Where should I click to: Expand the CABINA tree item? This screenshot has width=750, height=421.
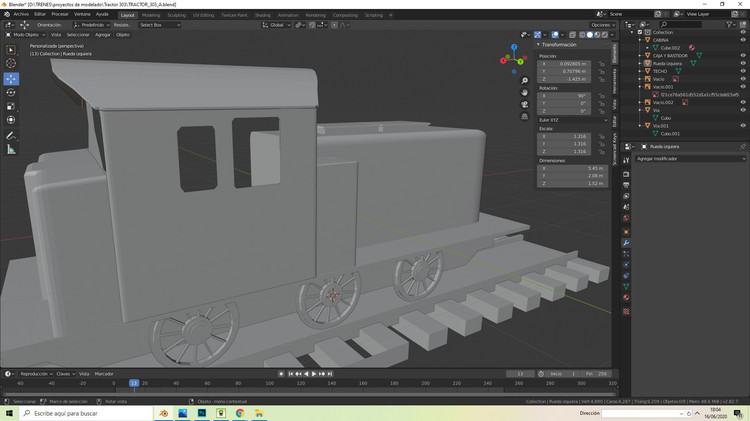[640, 40]
